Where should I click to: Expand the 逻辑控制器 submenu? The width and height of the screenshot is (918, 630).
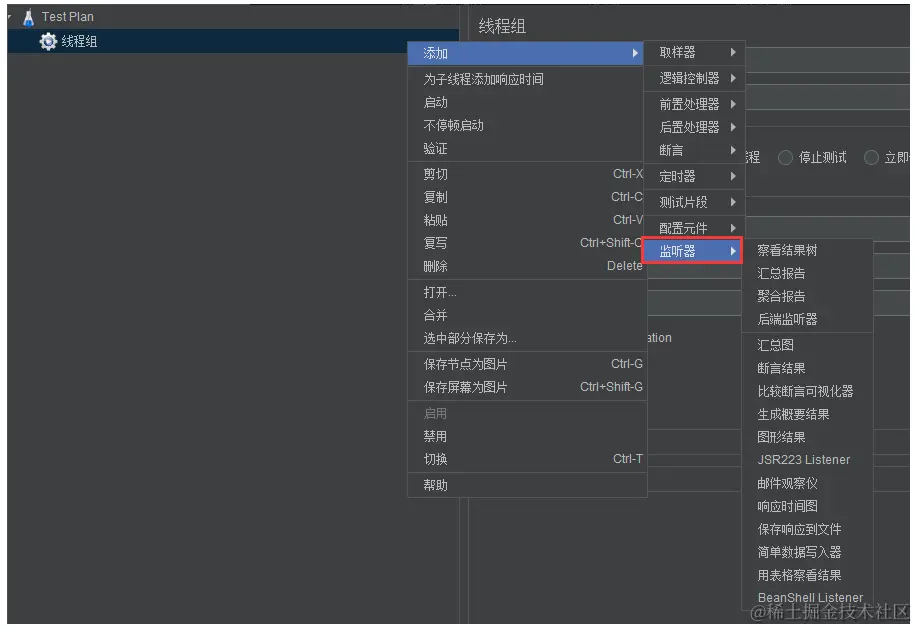pos(694,78)
